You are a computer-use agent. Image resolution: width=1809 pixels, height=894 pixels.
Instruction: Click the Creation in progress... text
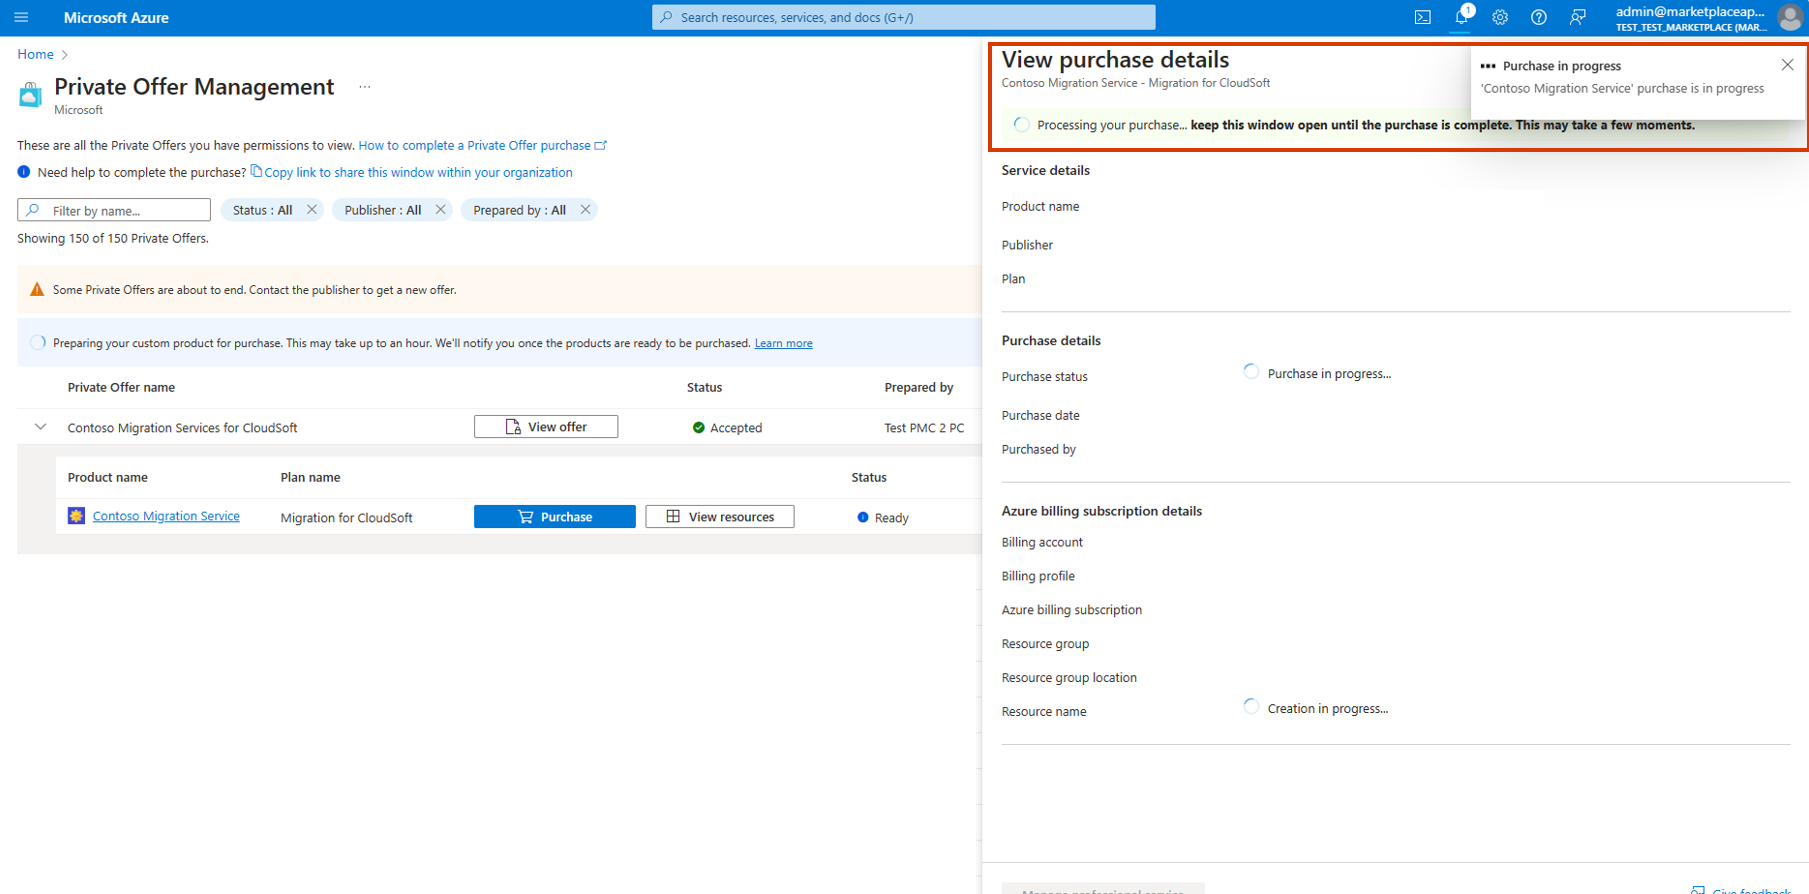[1328, 709]
